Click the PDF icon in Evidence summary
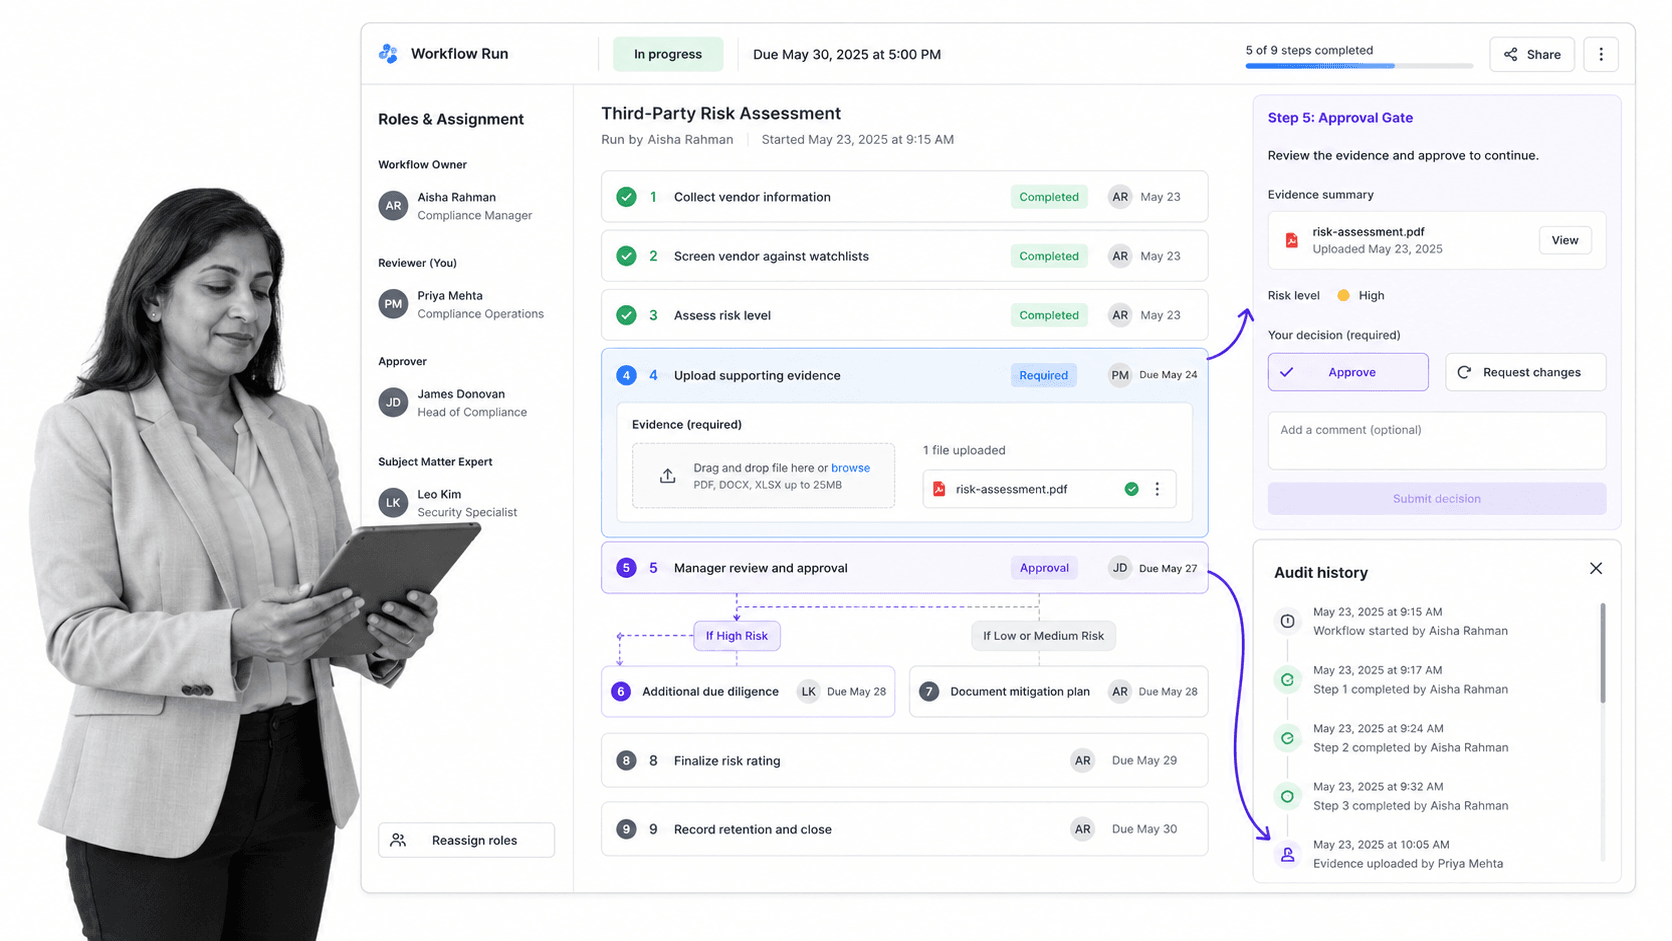 1291,241
